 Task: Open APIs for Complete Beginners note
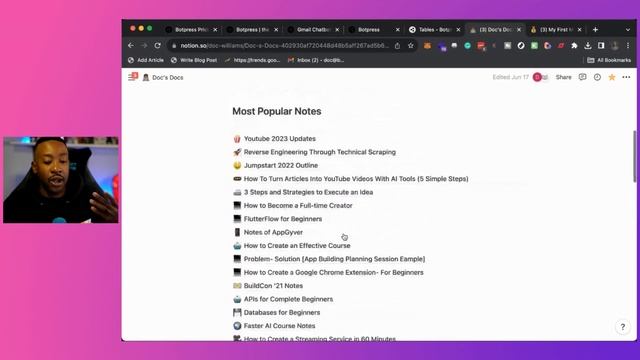[x=288, y=299]
